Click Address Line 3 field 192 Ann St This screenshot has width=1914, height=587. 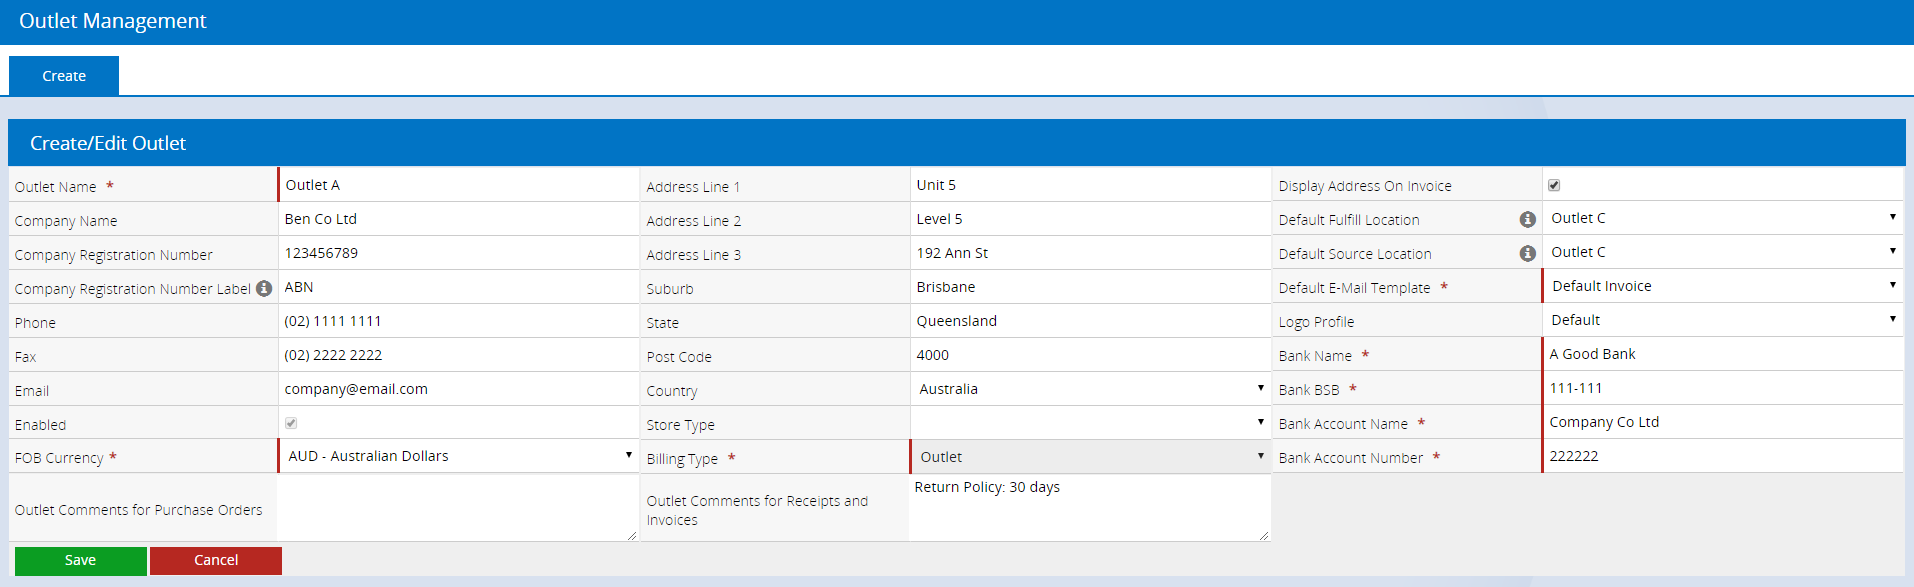tap(1090, 253)
